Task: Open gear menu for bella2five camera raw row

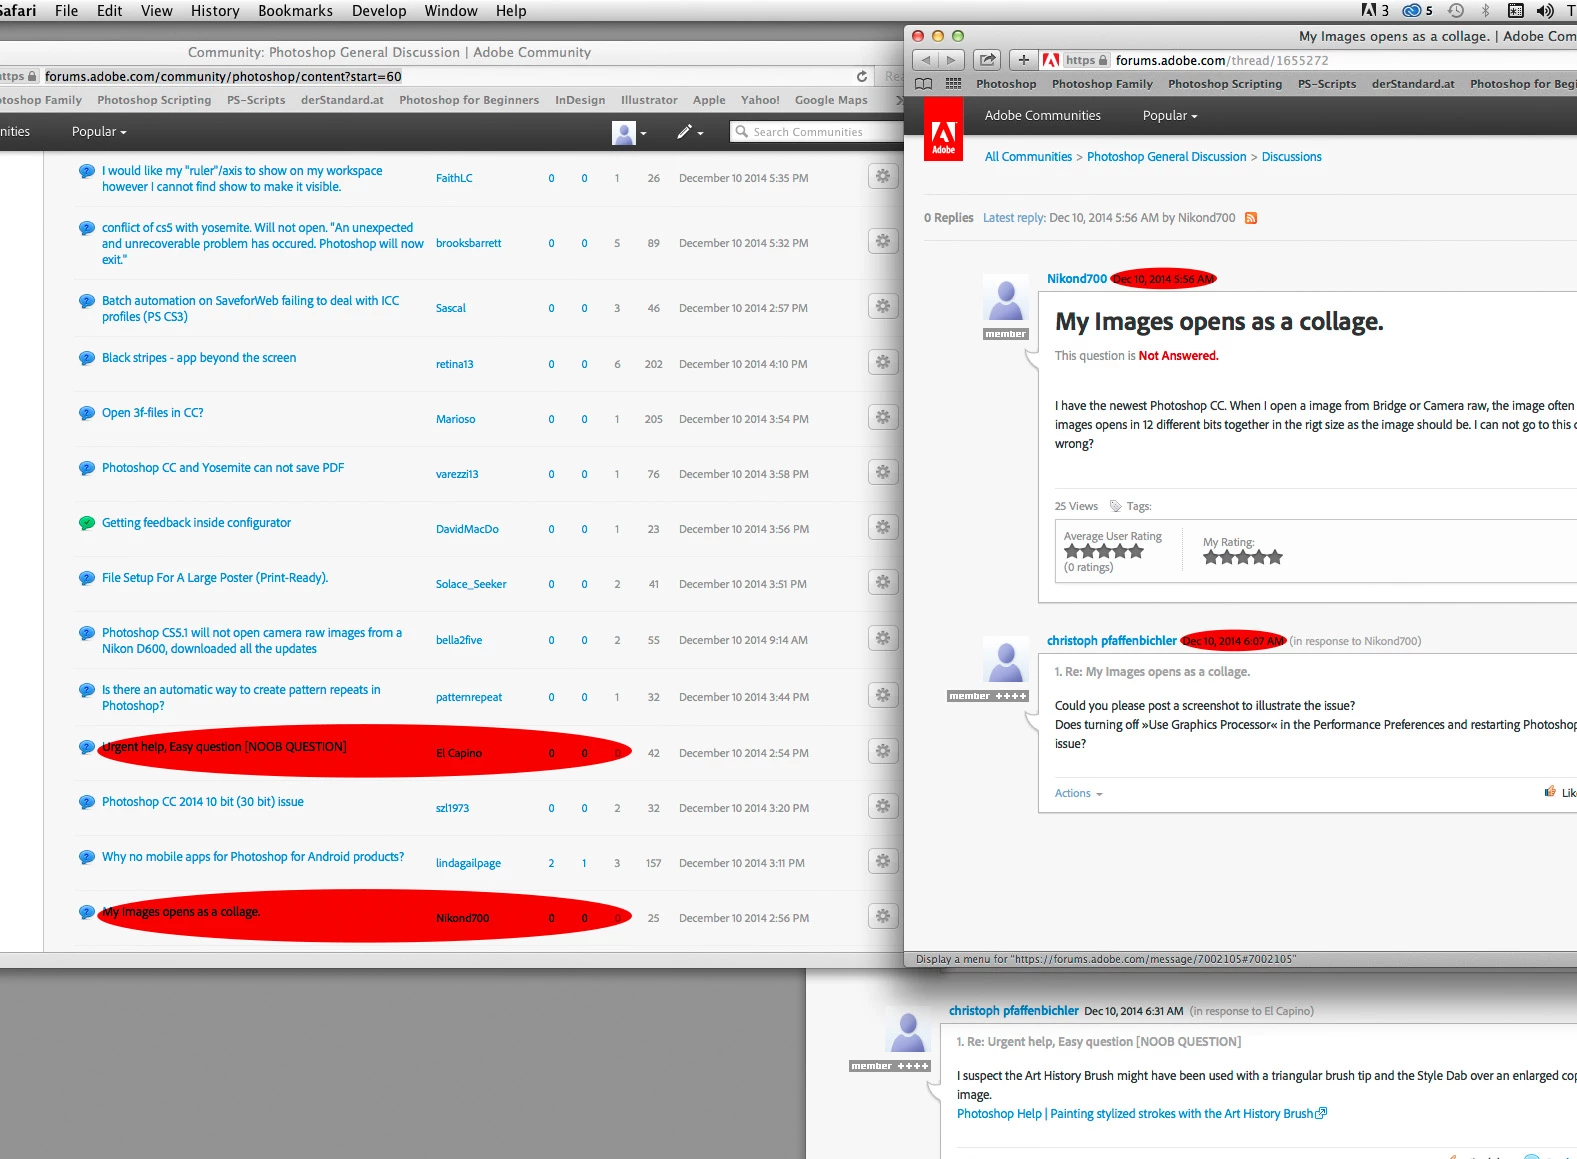Action: (x=882, y=639)
